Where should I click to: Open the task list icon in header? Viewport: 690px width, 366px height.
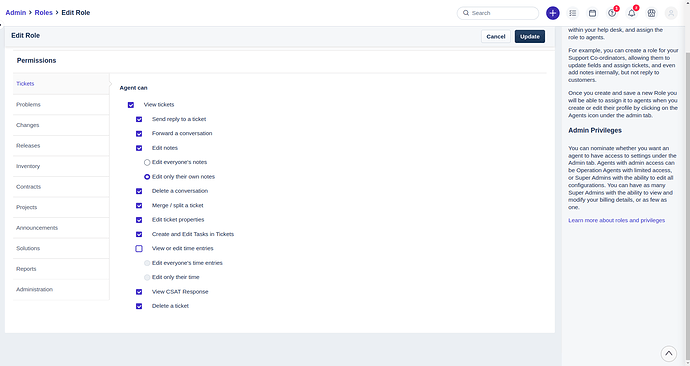pos(573,13)
